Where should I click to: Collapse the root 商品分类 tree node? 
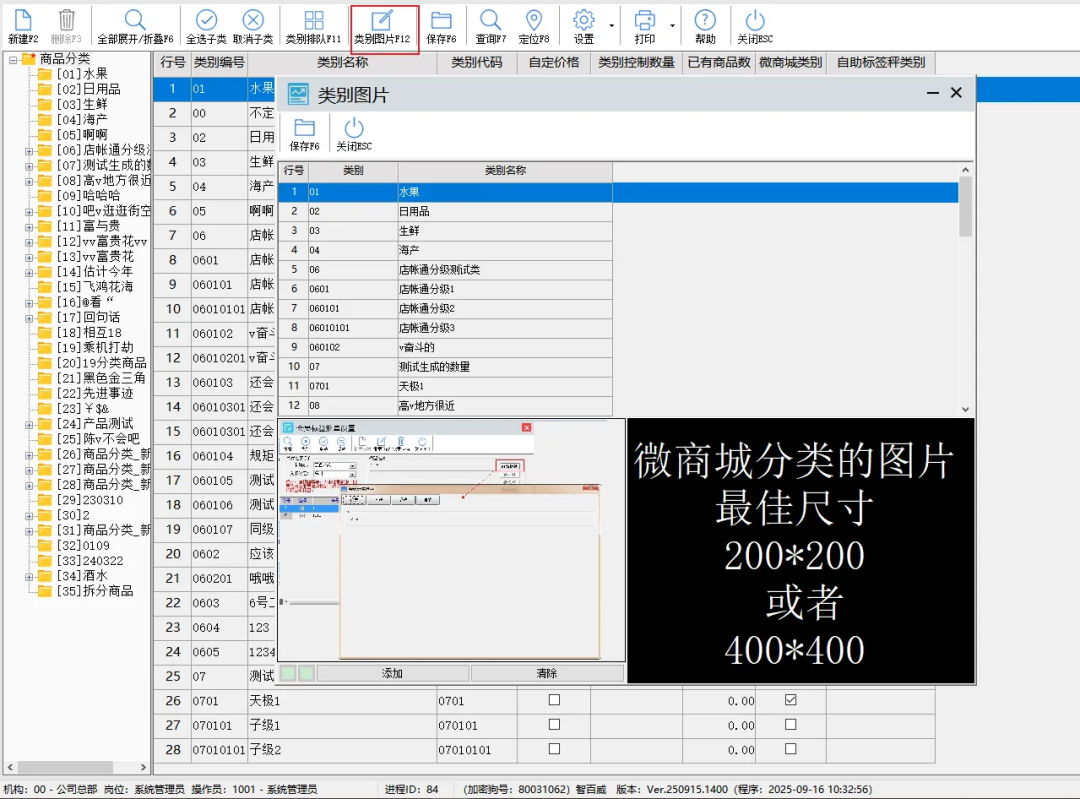coord(13,59)
